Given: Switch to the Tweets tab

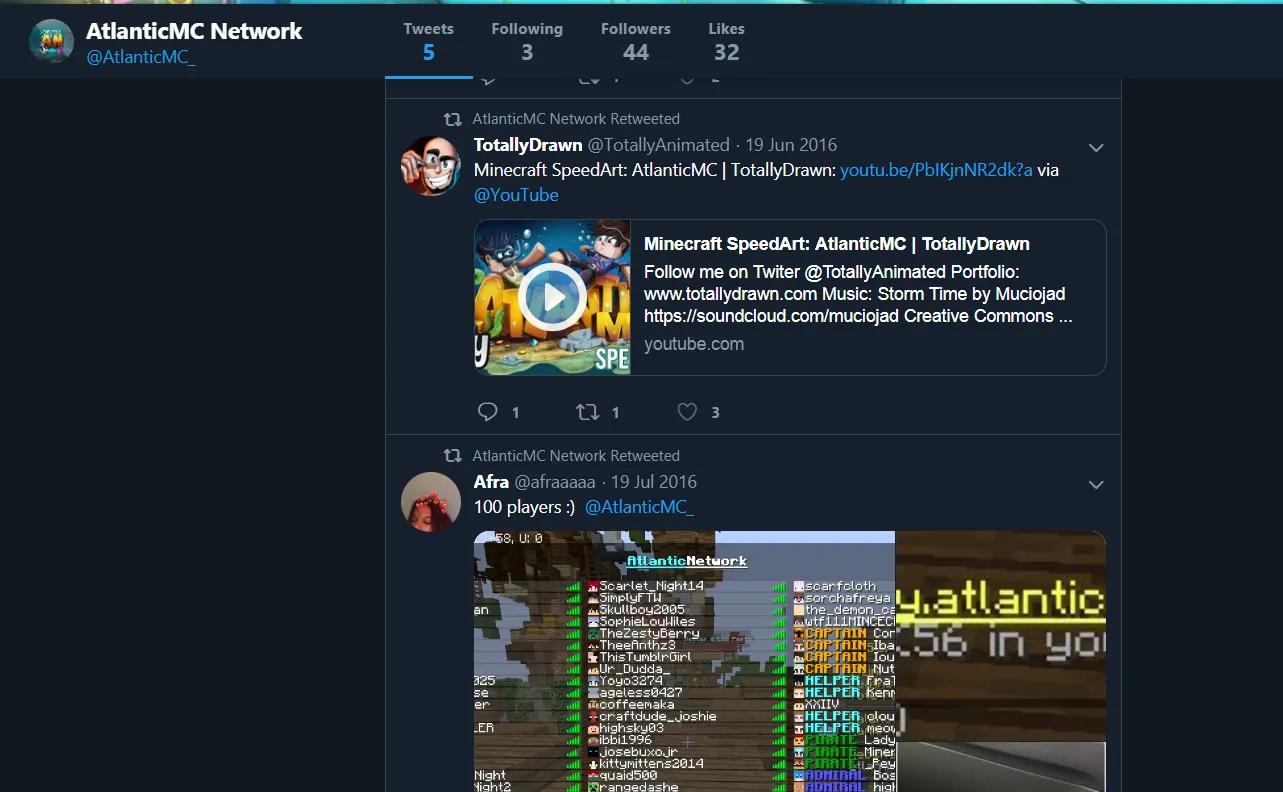Looking at the screenshot, I should (x=428, y=41).
